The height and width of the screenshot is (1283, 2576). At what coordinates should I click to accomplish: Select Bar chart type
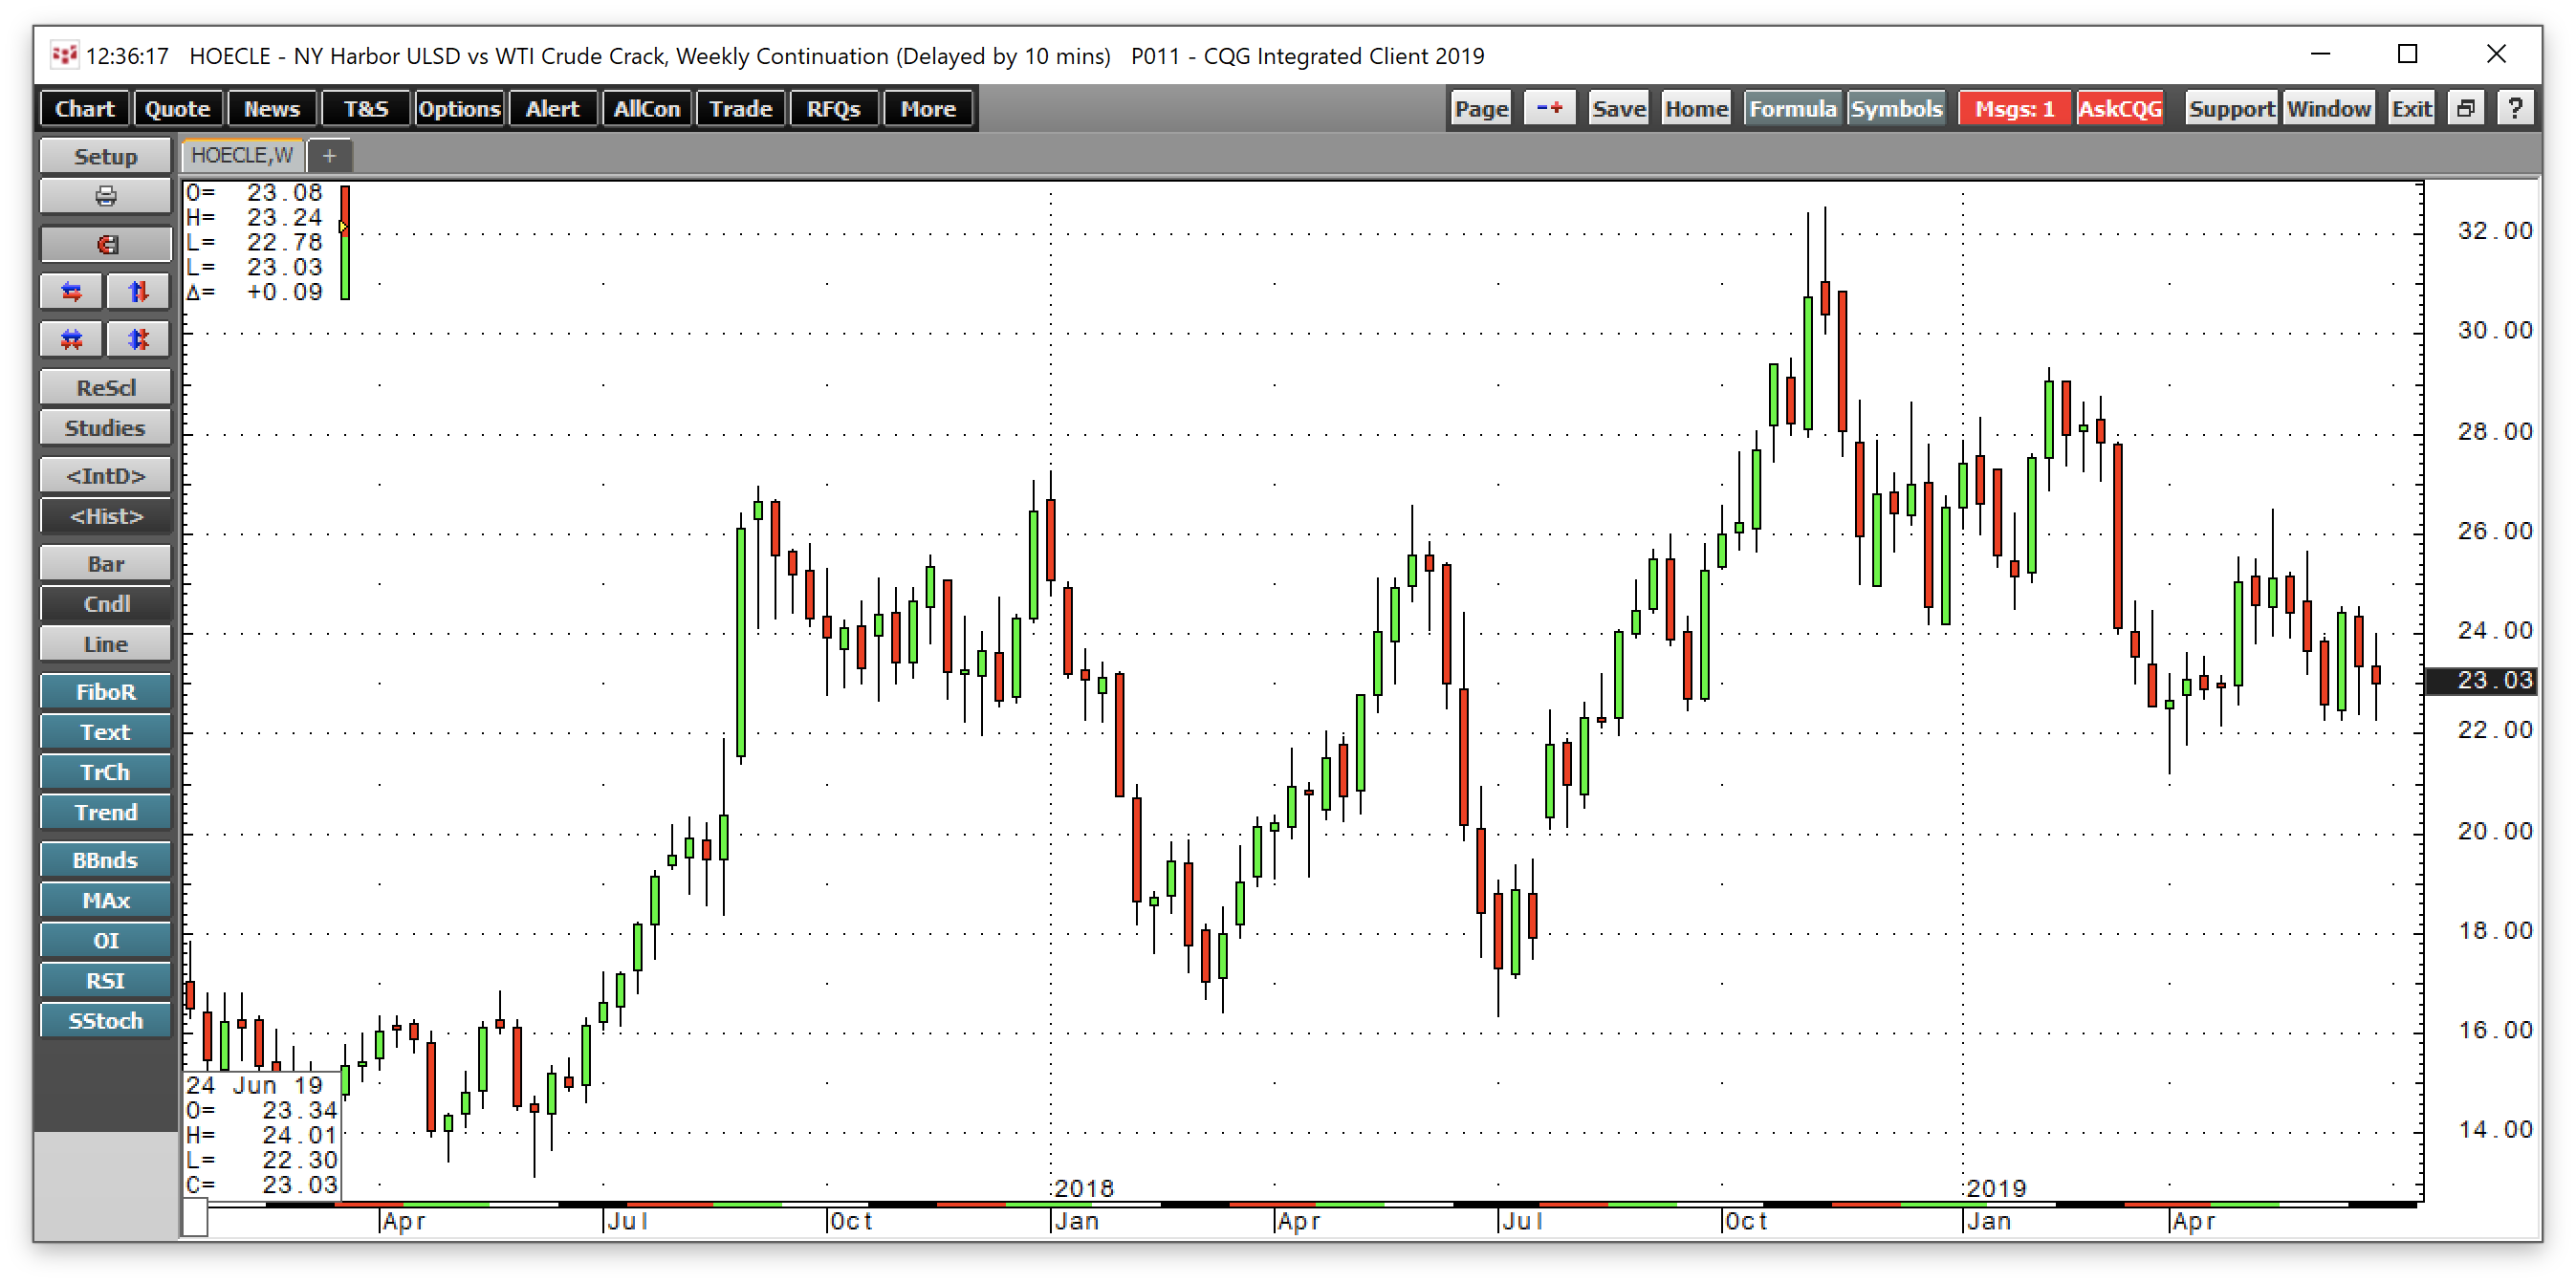[105, 564]
